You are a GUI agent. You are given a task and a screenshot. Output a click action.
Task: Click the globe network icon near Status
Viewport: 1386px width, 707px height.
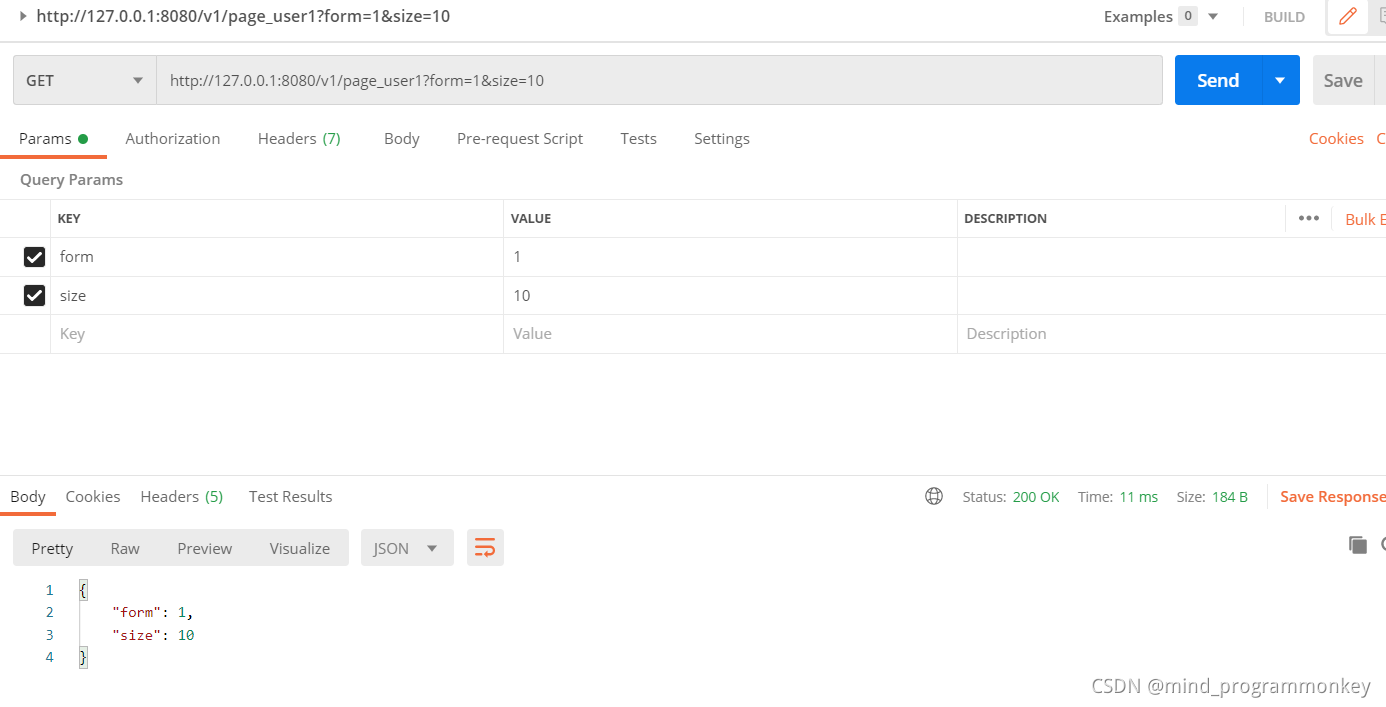point(934,496)
